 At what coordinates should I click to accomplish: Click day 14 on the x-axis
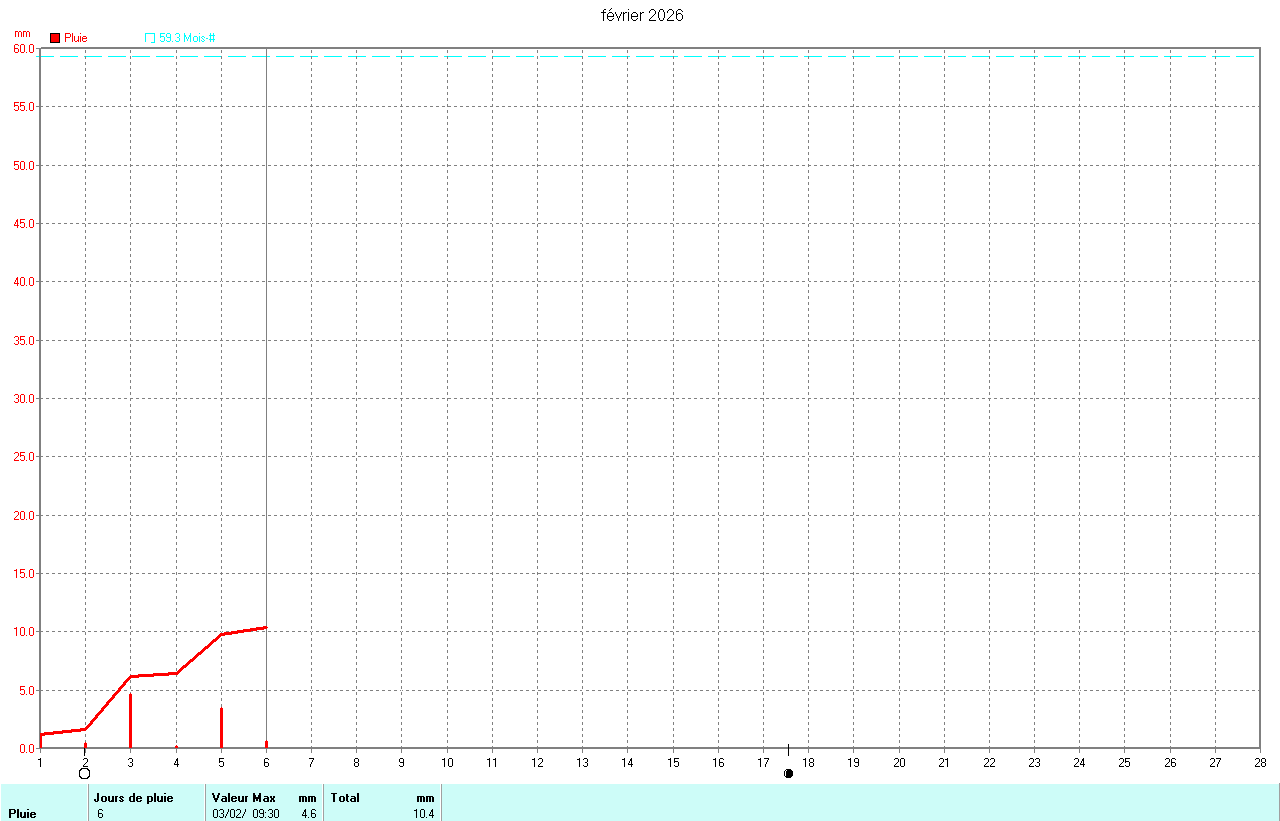(x=627, y=762)
